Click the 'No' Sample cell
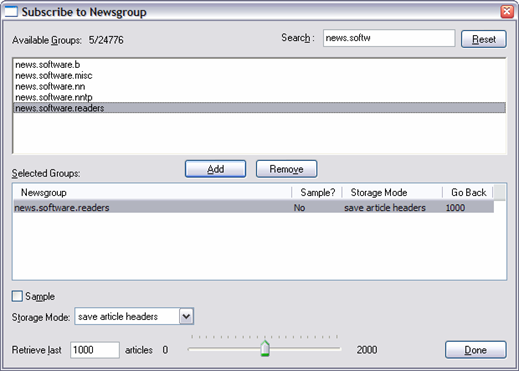 point(299,208)
